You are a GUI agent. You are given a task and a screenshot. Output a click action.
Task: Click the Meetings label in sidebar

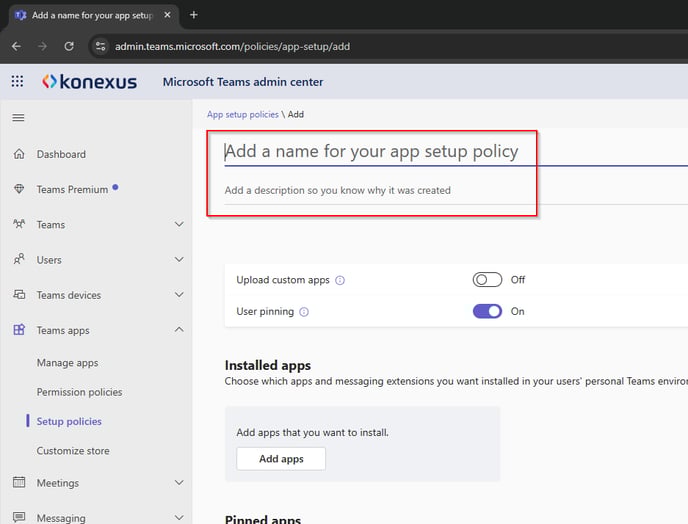coord(58,483)
